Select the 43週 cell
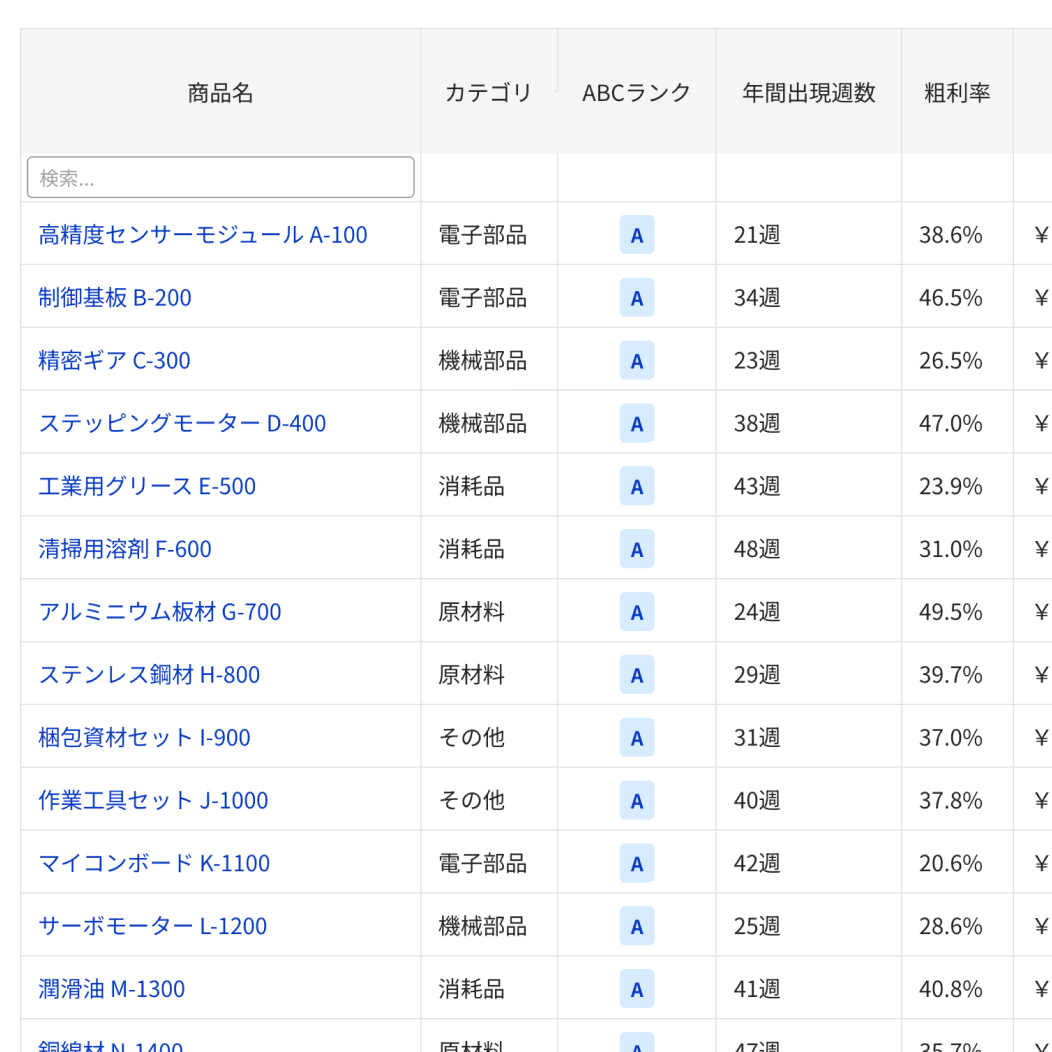Screen dimensions: 1052x1052 [808, 486]
